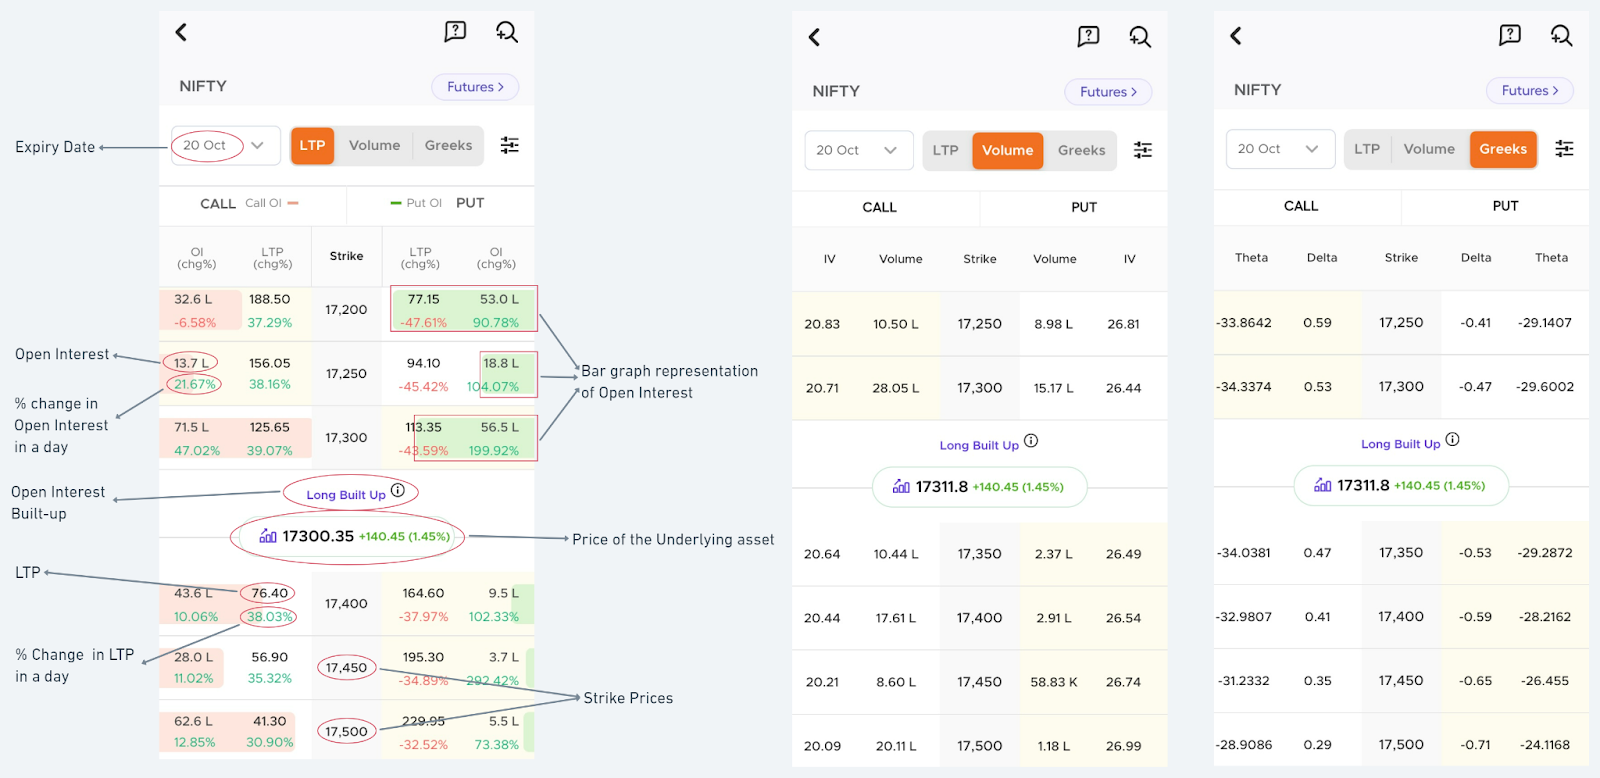Switch to Greeks tab in middle panel

pos(1082,150)
